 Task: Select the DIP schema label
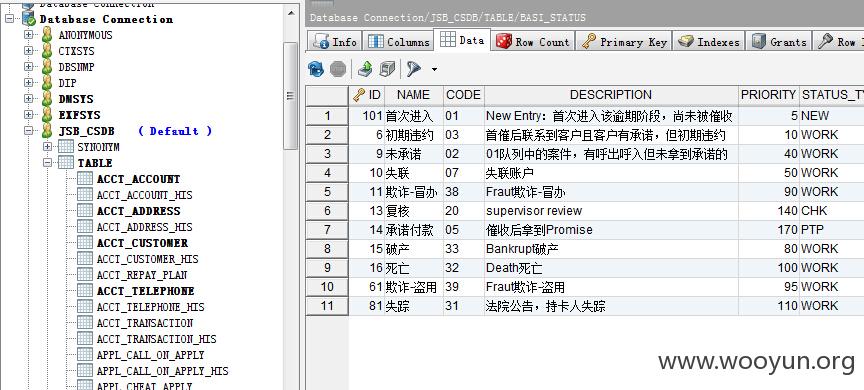[67, 83]
